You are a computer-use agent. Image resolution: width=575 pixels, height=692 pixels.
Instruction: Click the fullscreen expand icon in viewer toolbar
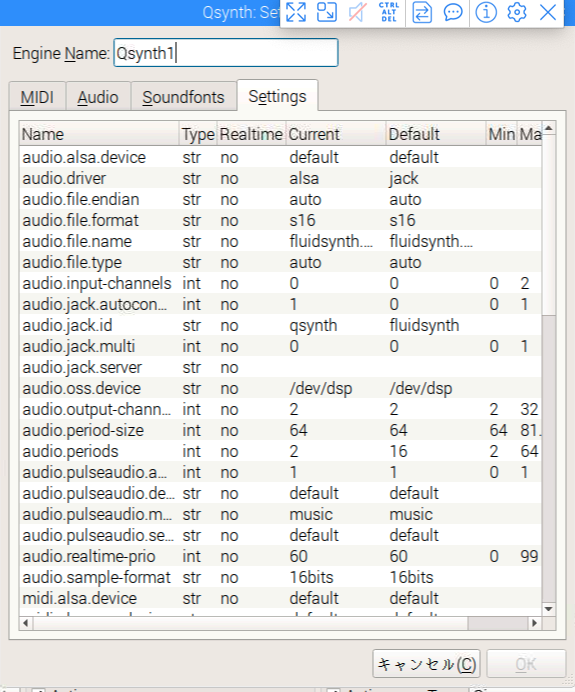coord(296,12)
